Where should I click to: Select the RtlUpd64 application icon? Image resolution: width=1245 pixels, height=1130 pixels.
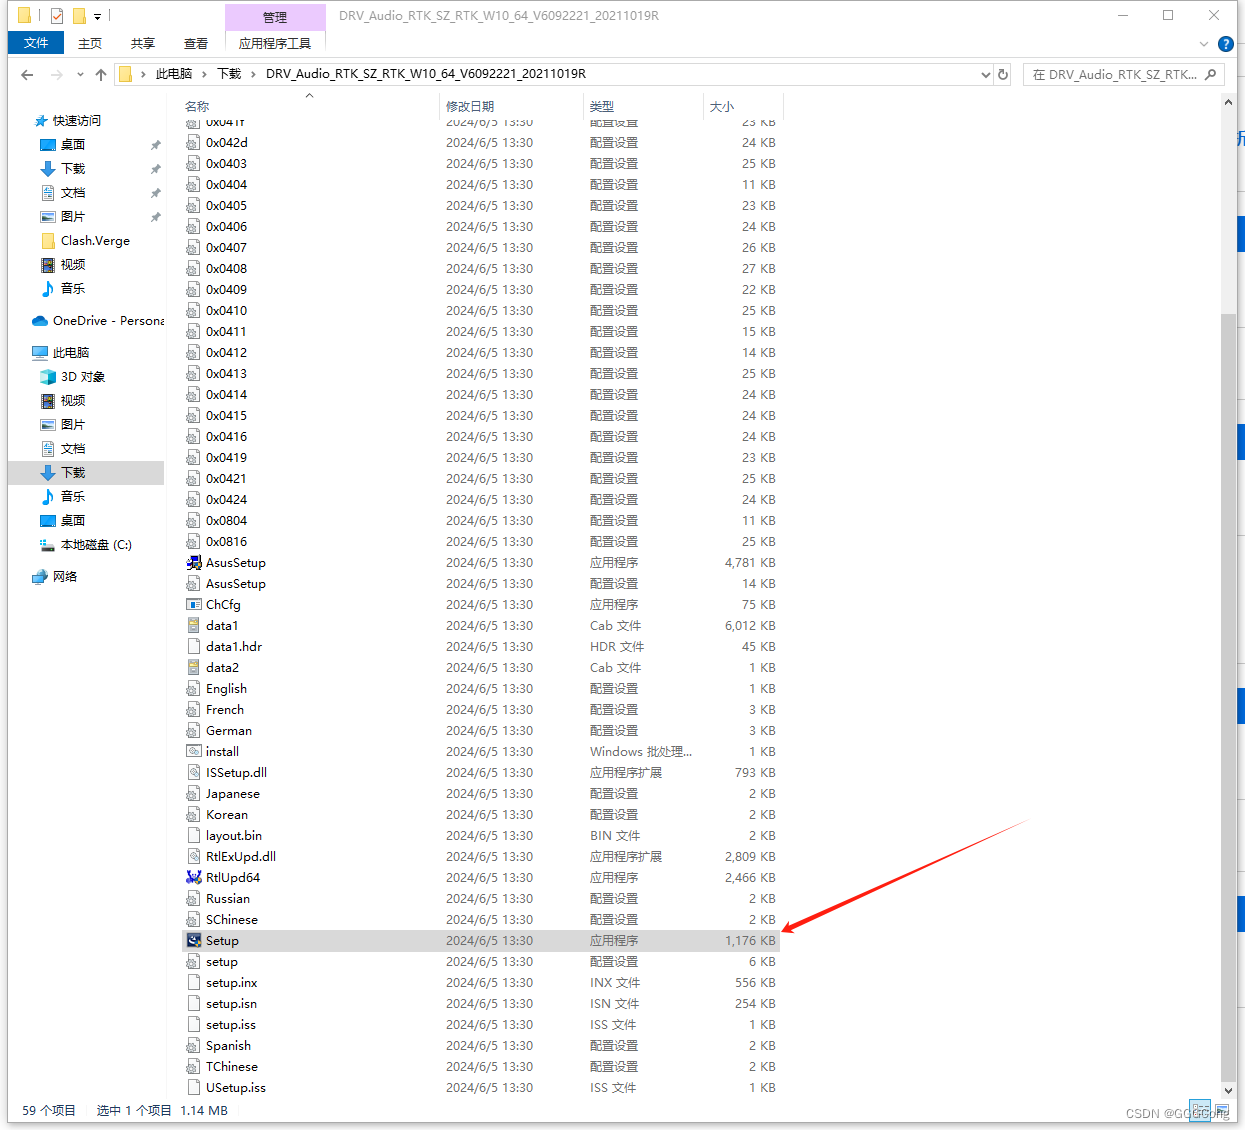click(x=194, y=878)
